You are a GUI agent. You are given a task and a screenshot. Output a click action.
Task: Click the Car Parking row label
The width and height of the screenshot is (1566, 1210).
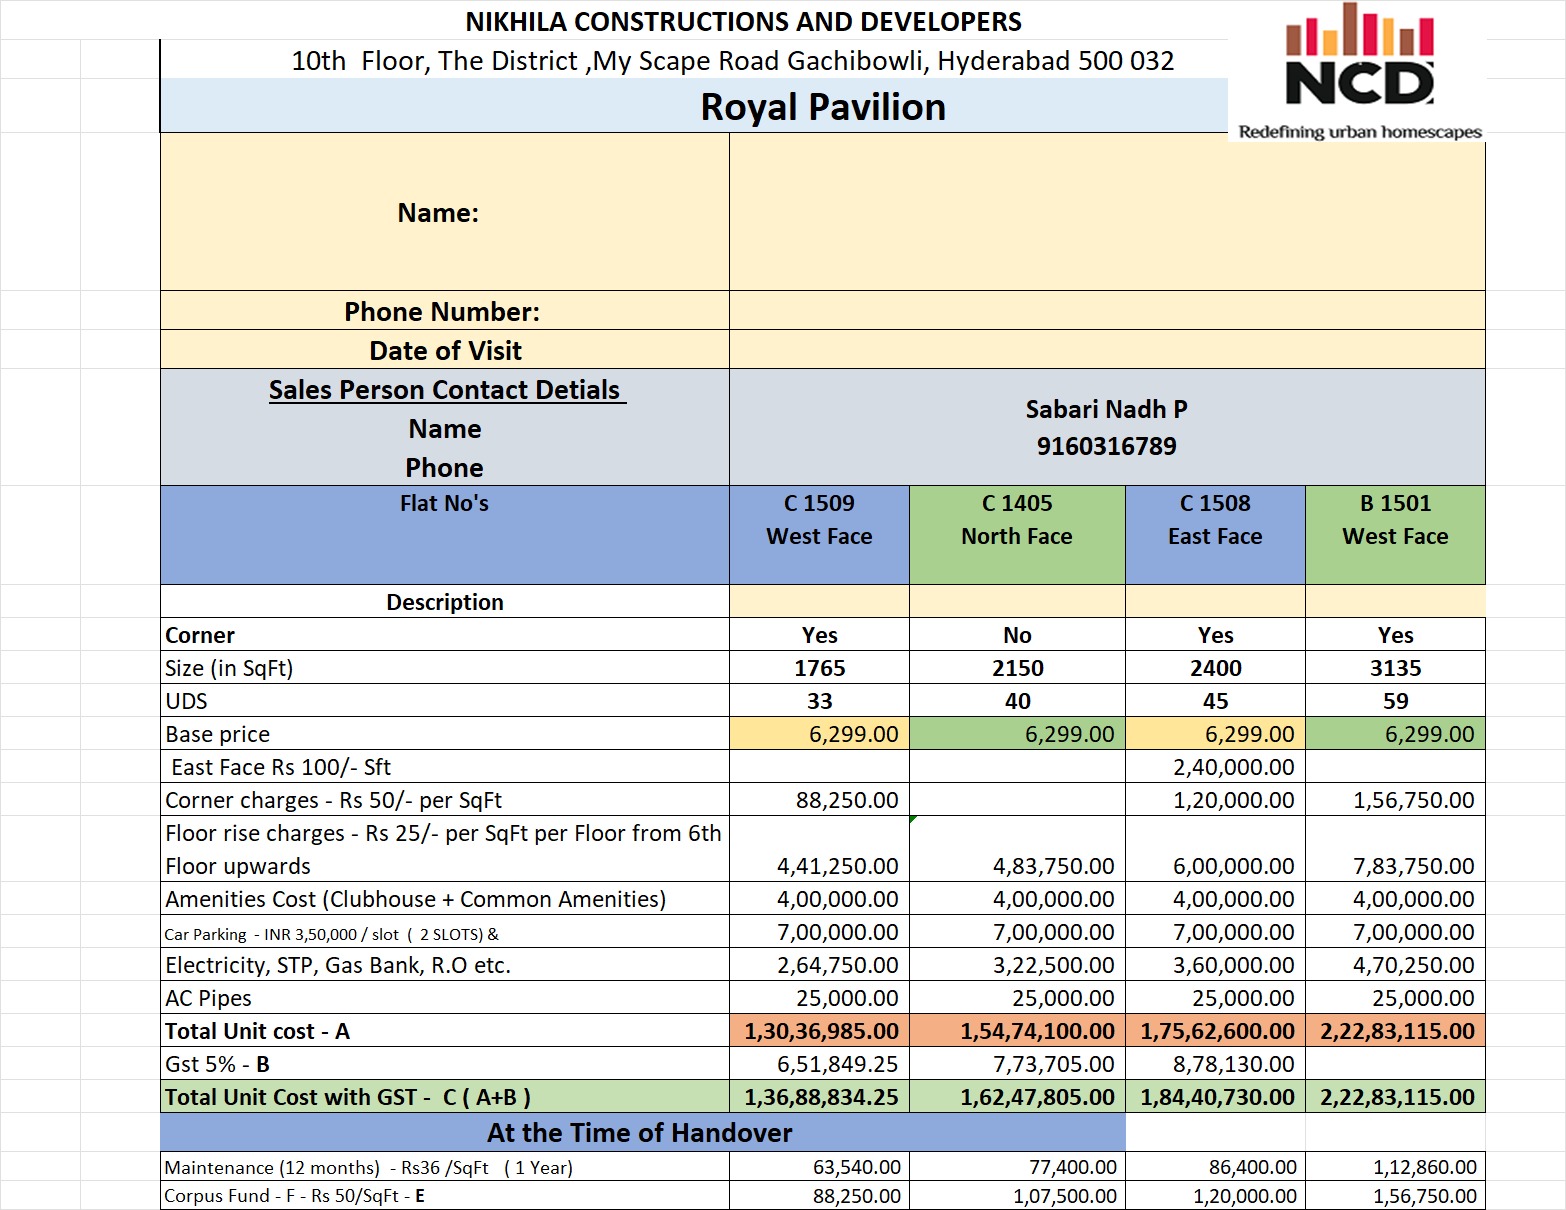[445, 932]
